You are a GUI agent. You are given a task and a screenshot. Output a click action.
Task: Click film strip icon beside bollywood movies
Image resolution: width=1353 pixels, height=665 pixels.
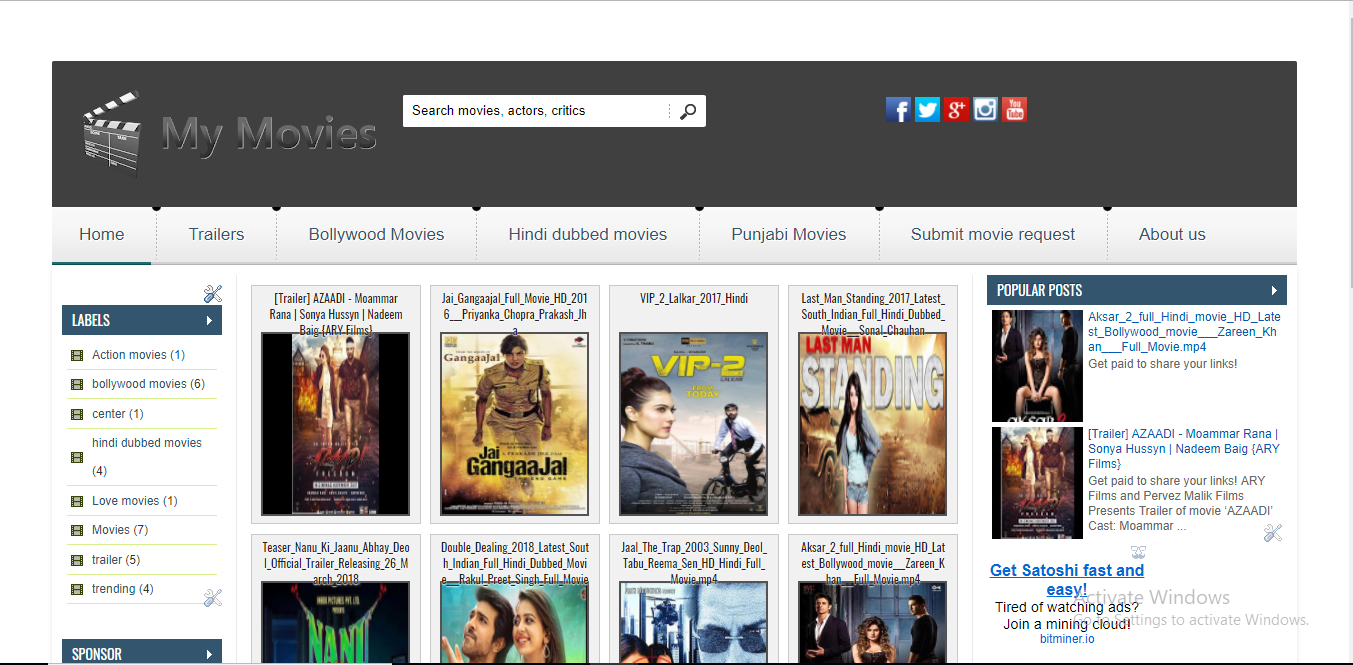pos(77,384)
